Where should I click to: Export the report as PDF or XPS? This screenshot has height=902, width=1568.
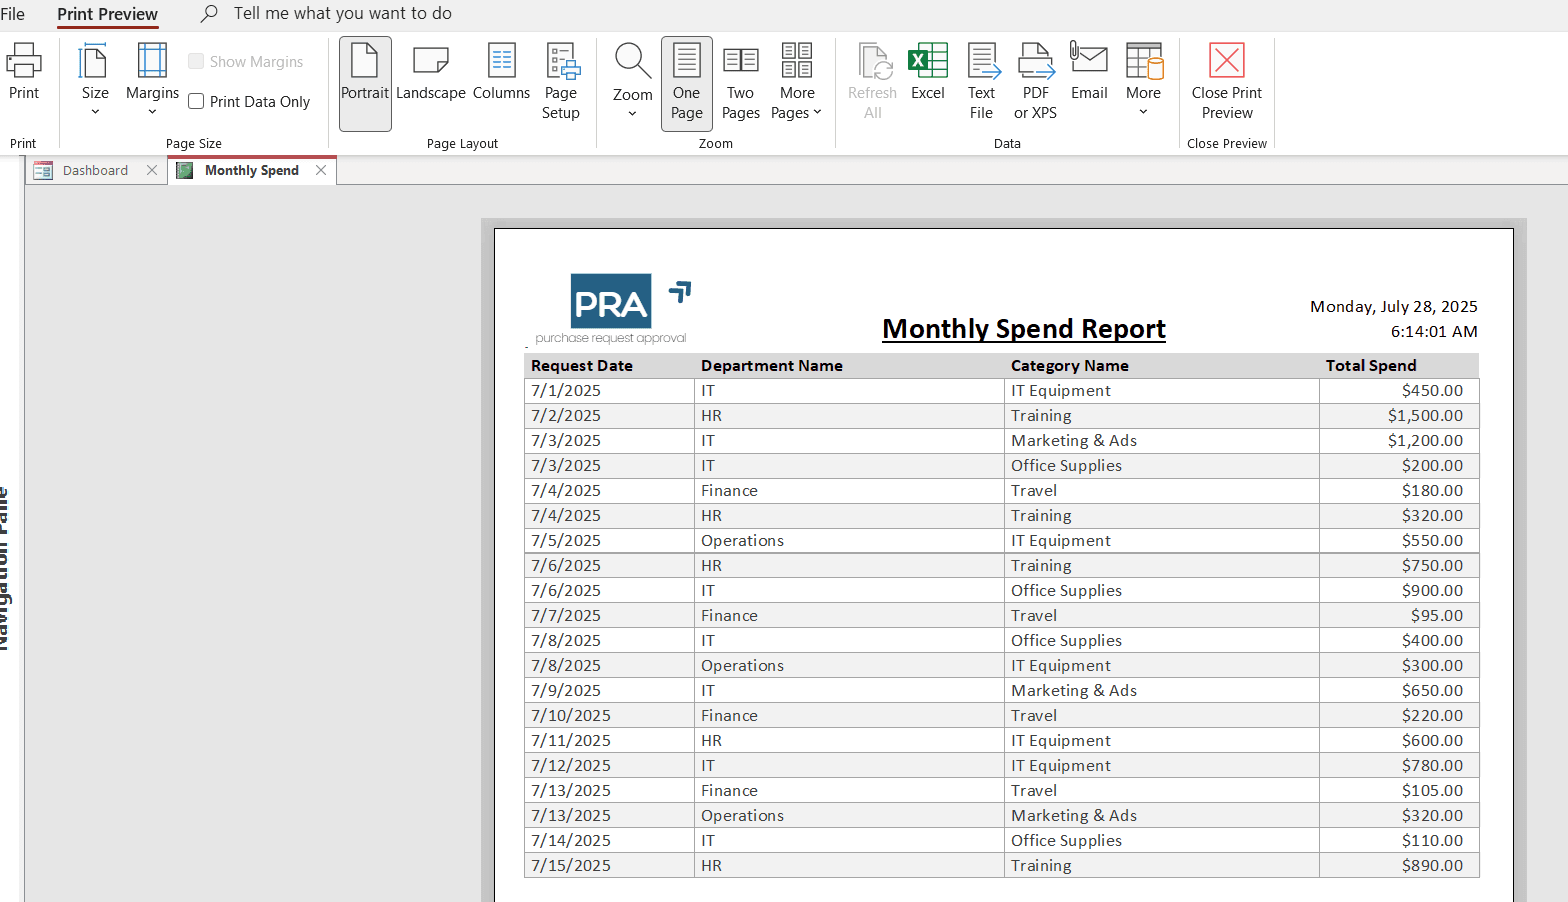tap(1035, 82)
